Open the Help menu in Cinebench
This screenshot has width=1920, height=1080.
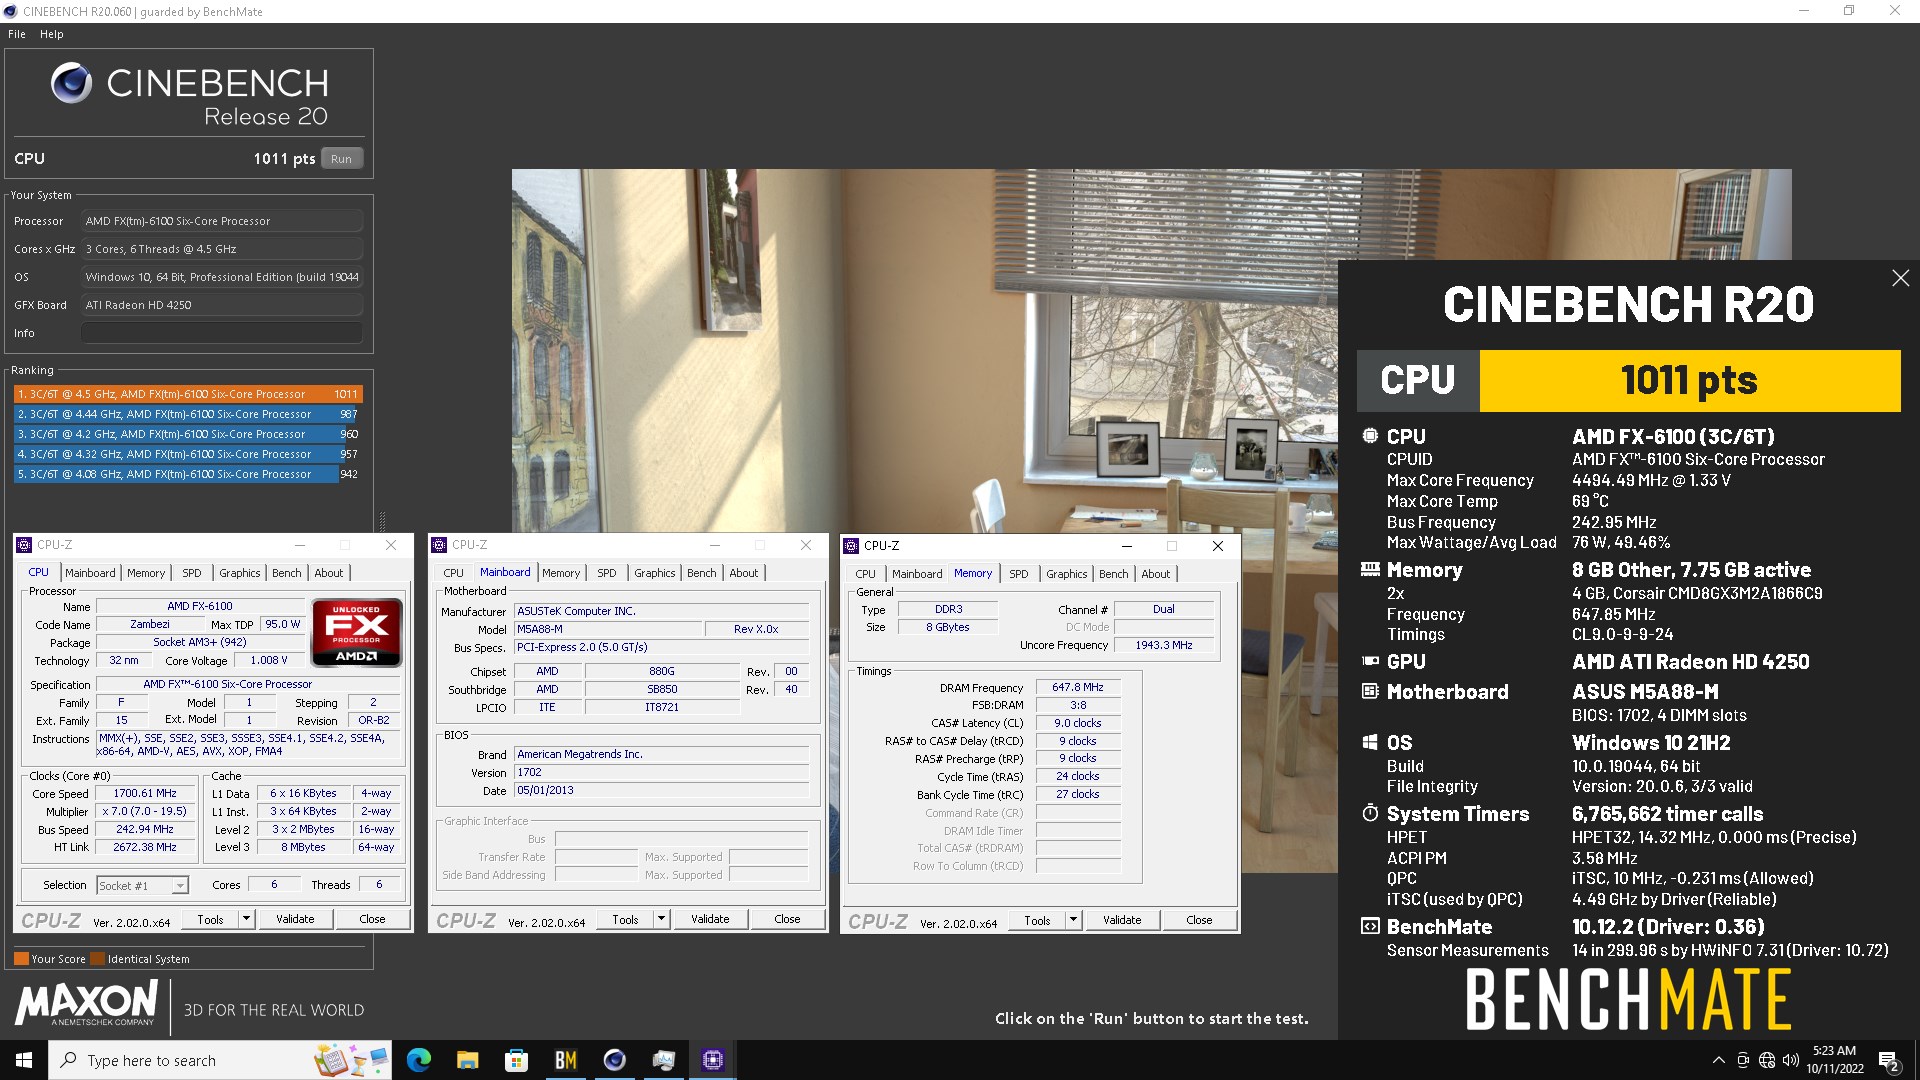[x=52, y=34]
